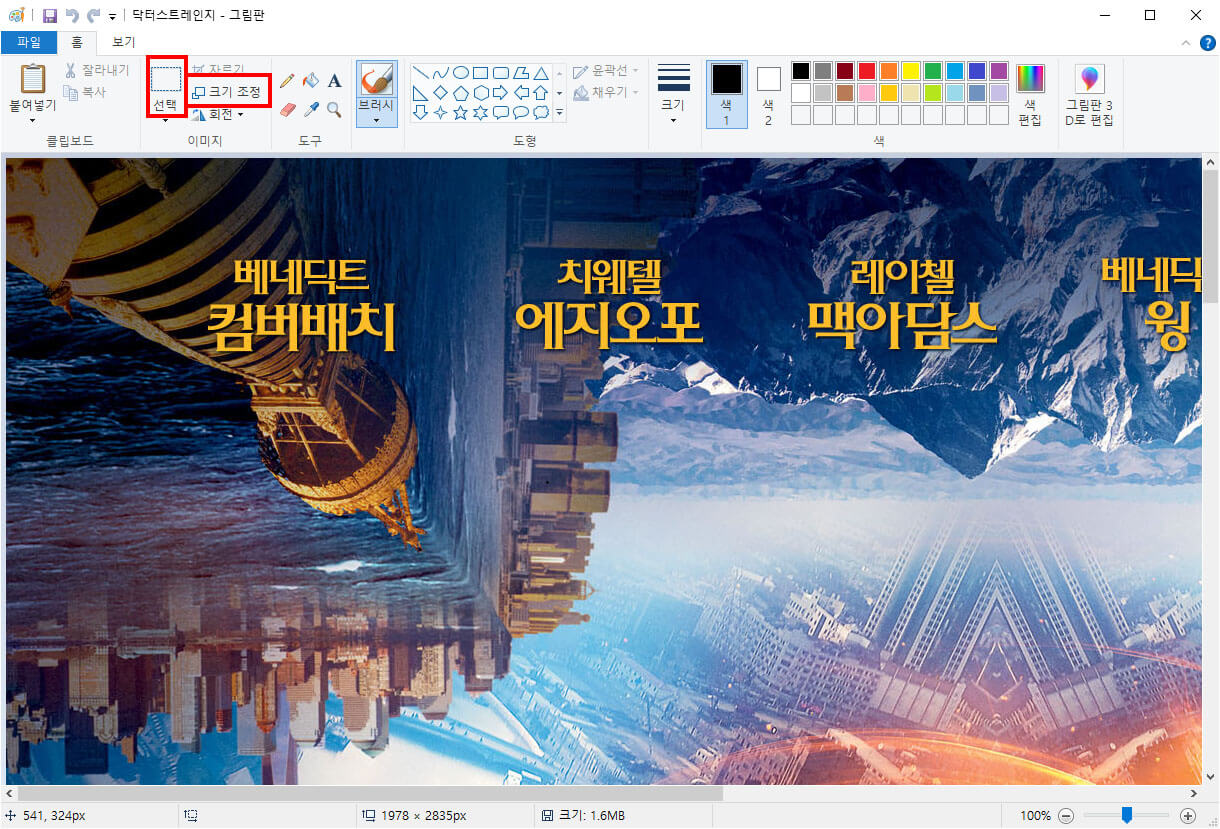Choose the Right arrow shape
The image size is (1220, 829).
(x=501, y=93)
